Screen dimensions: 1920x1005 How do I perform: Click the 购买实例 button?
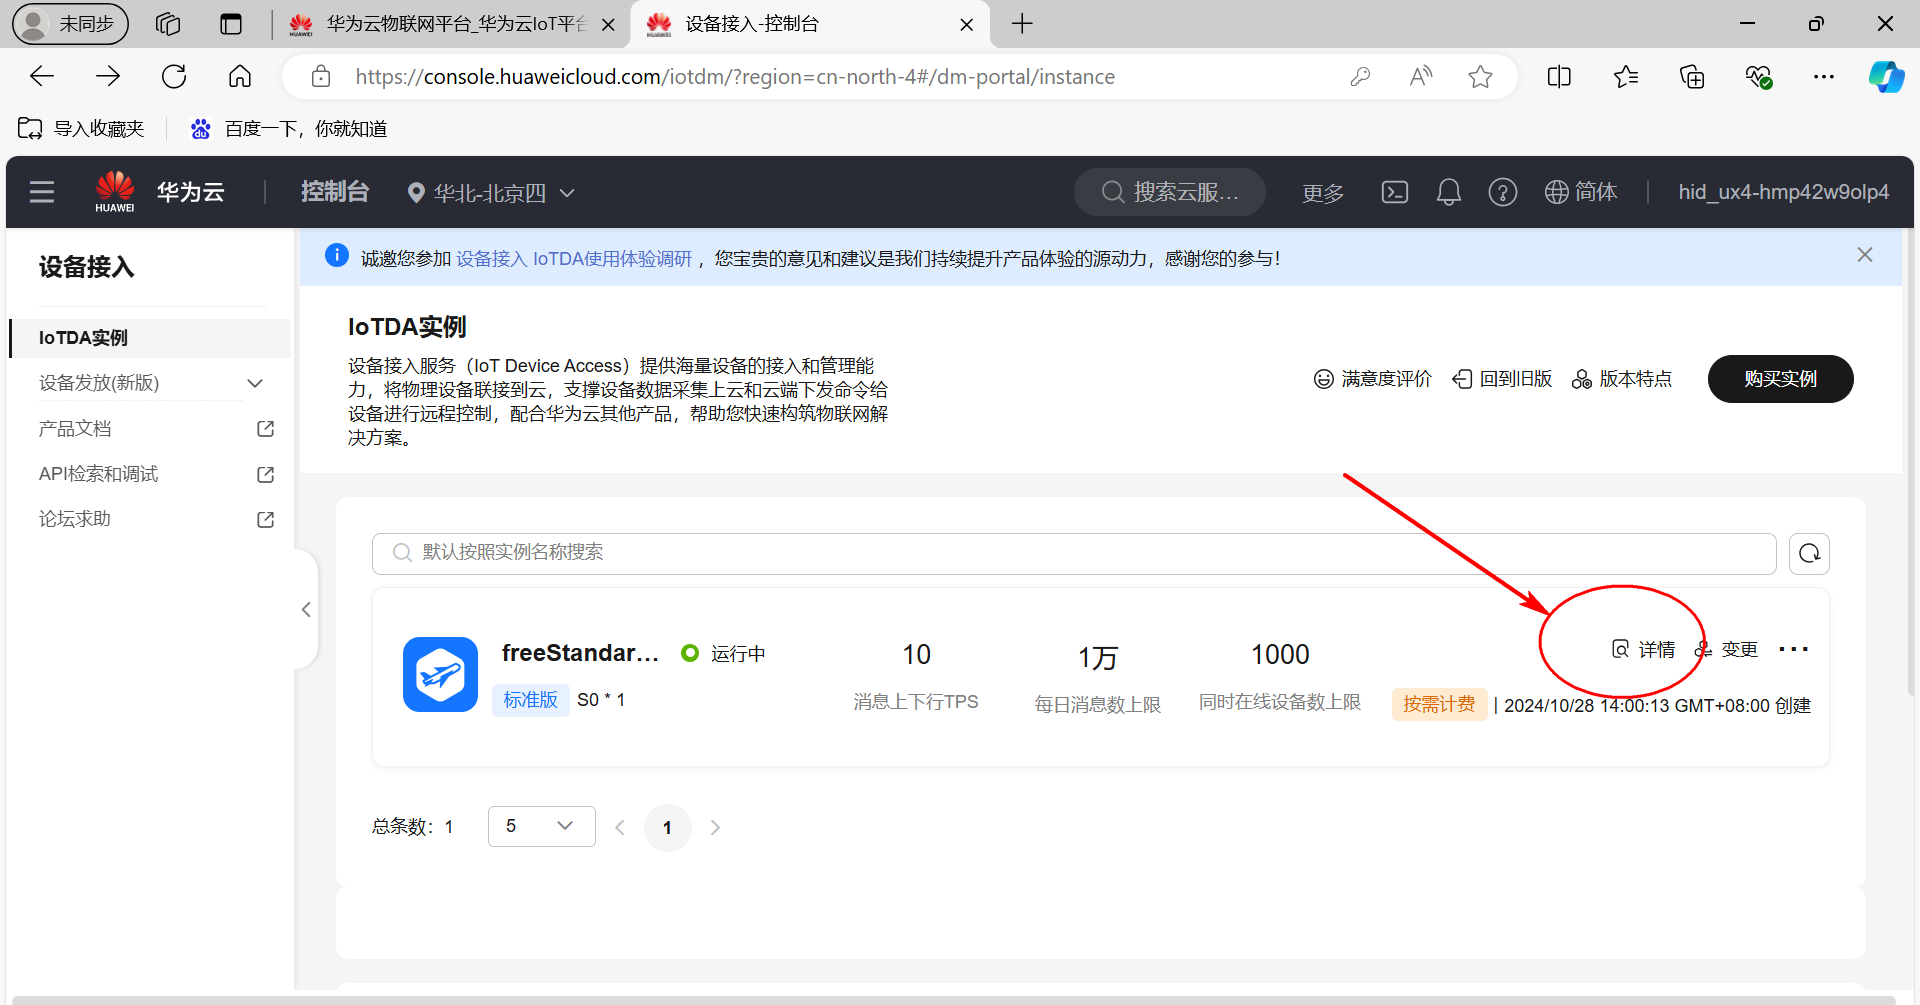coord(1780,379)
